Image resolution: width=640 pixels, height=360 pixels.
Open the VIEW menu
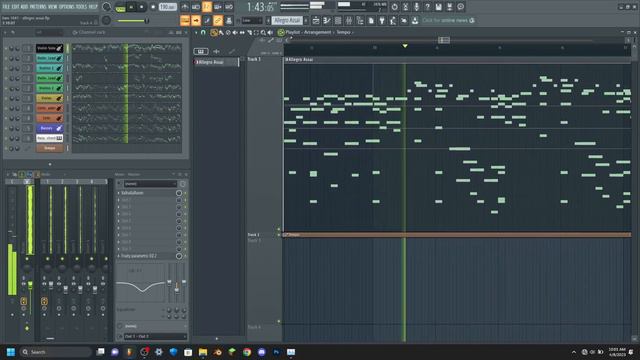(53, 7)
